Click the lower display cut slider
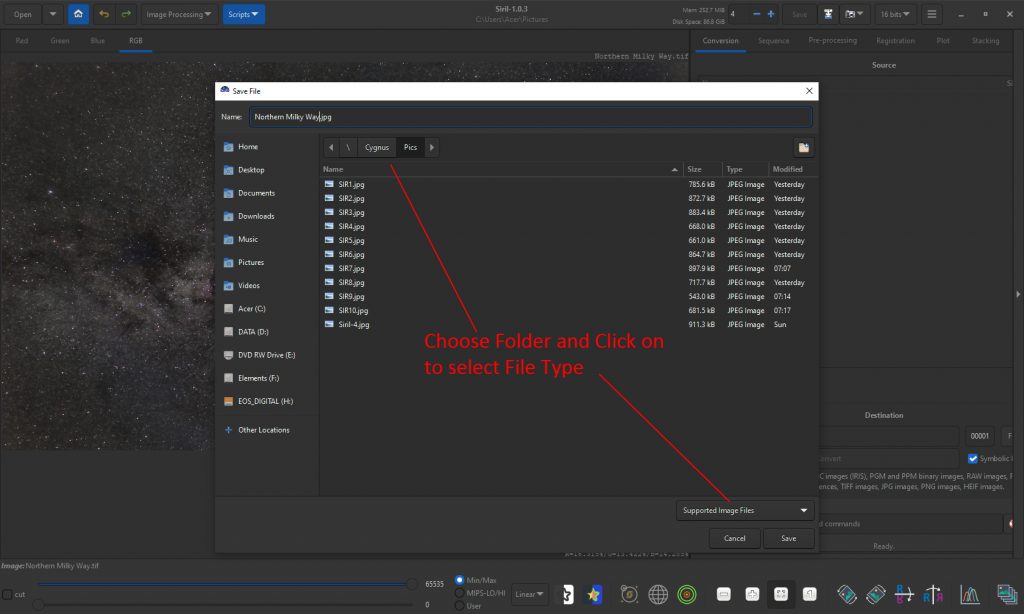Screen dimensions: 1024x614 225,604
